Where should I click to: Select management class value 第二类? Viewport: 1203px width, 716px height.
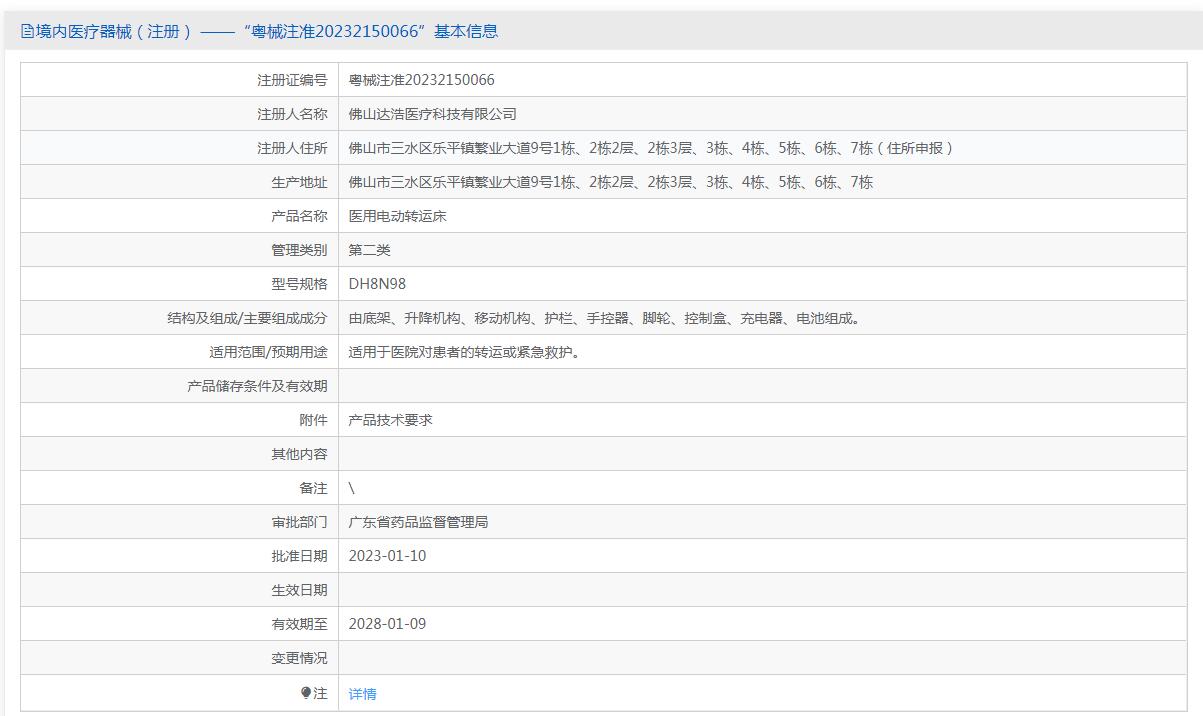[369, 250]
